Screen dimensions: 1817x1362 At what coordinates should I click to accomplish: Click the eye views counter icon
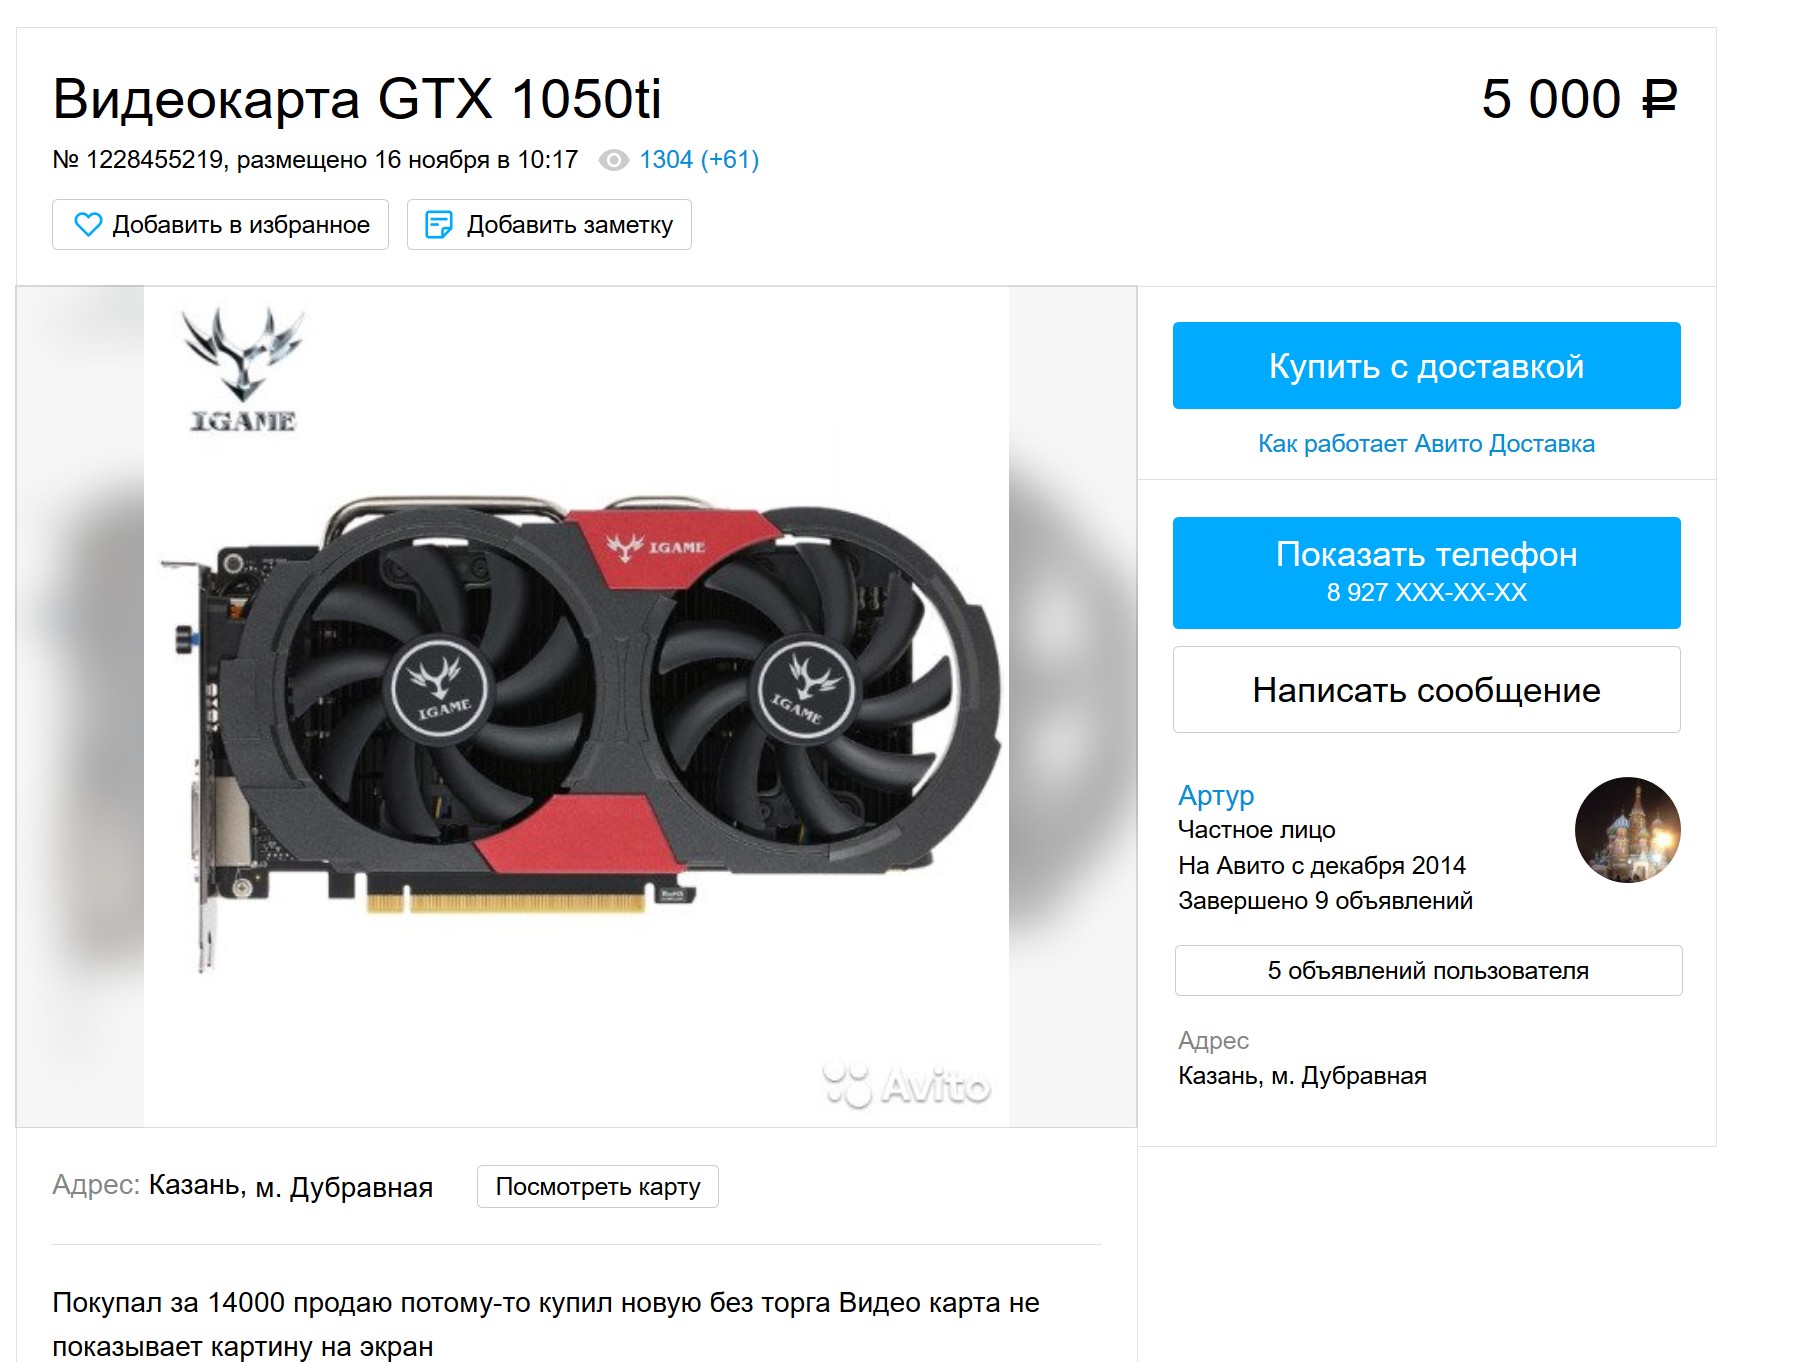[613, 160]
